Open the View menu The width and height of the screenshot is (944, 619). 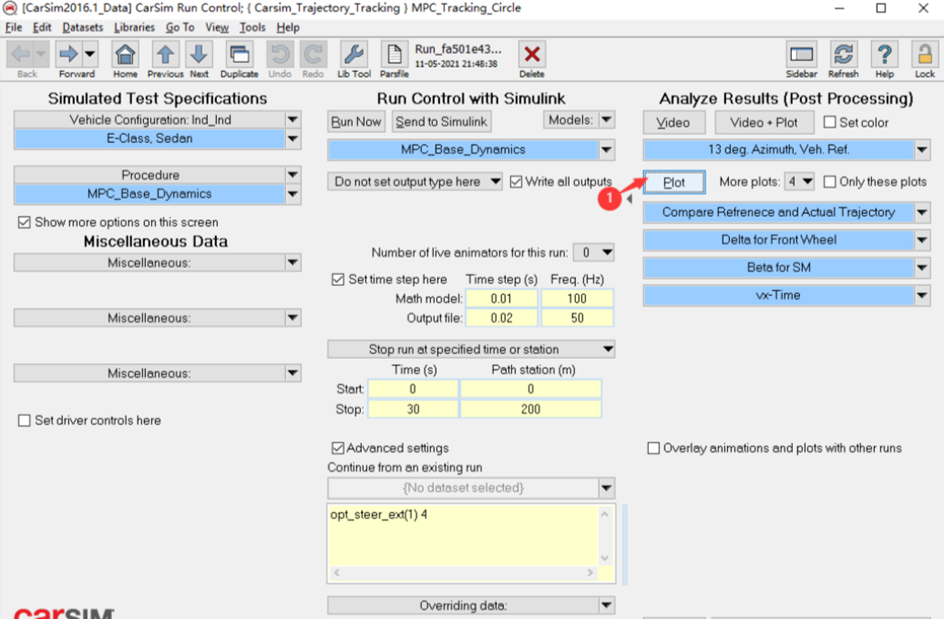tap(217, 27)
